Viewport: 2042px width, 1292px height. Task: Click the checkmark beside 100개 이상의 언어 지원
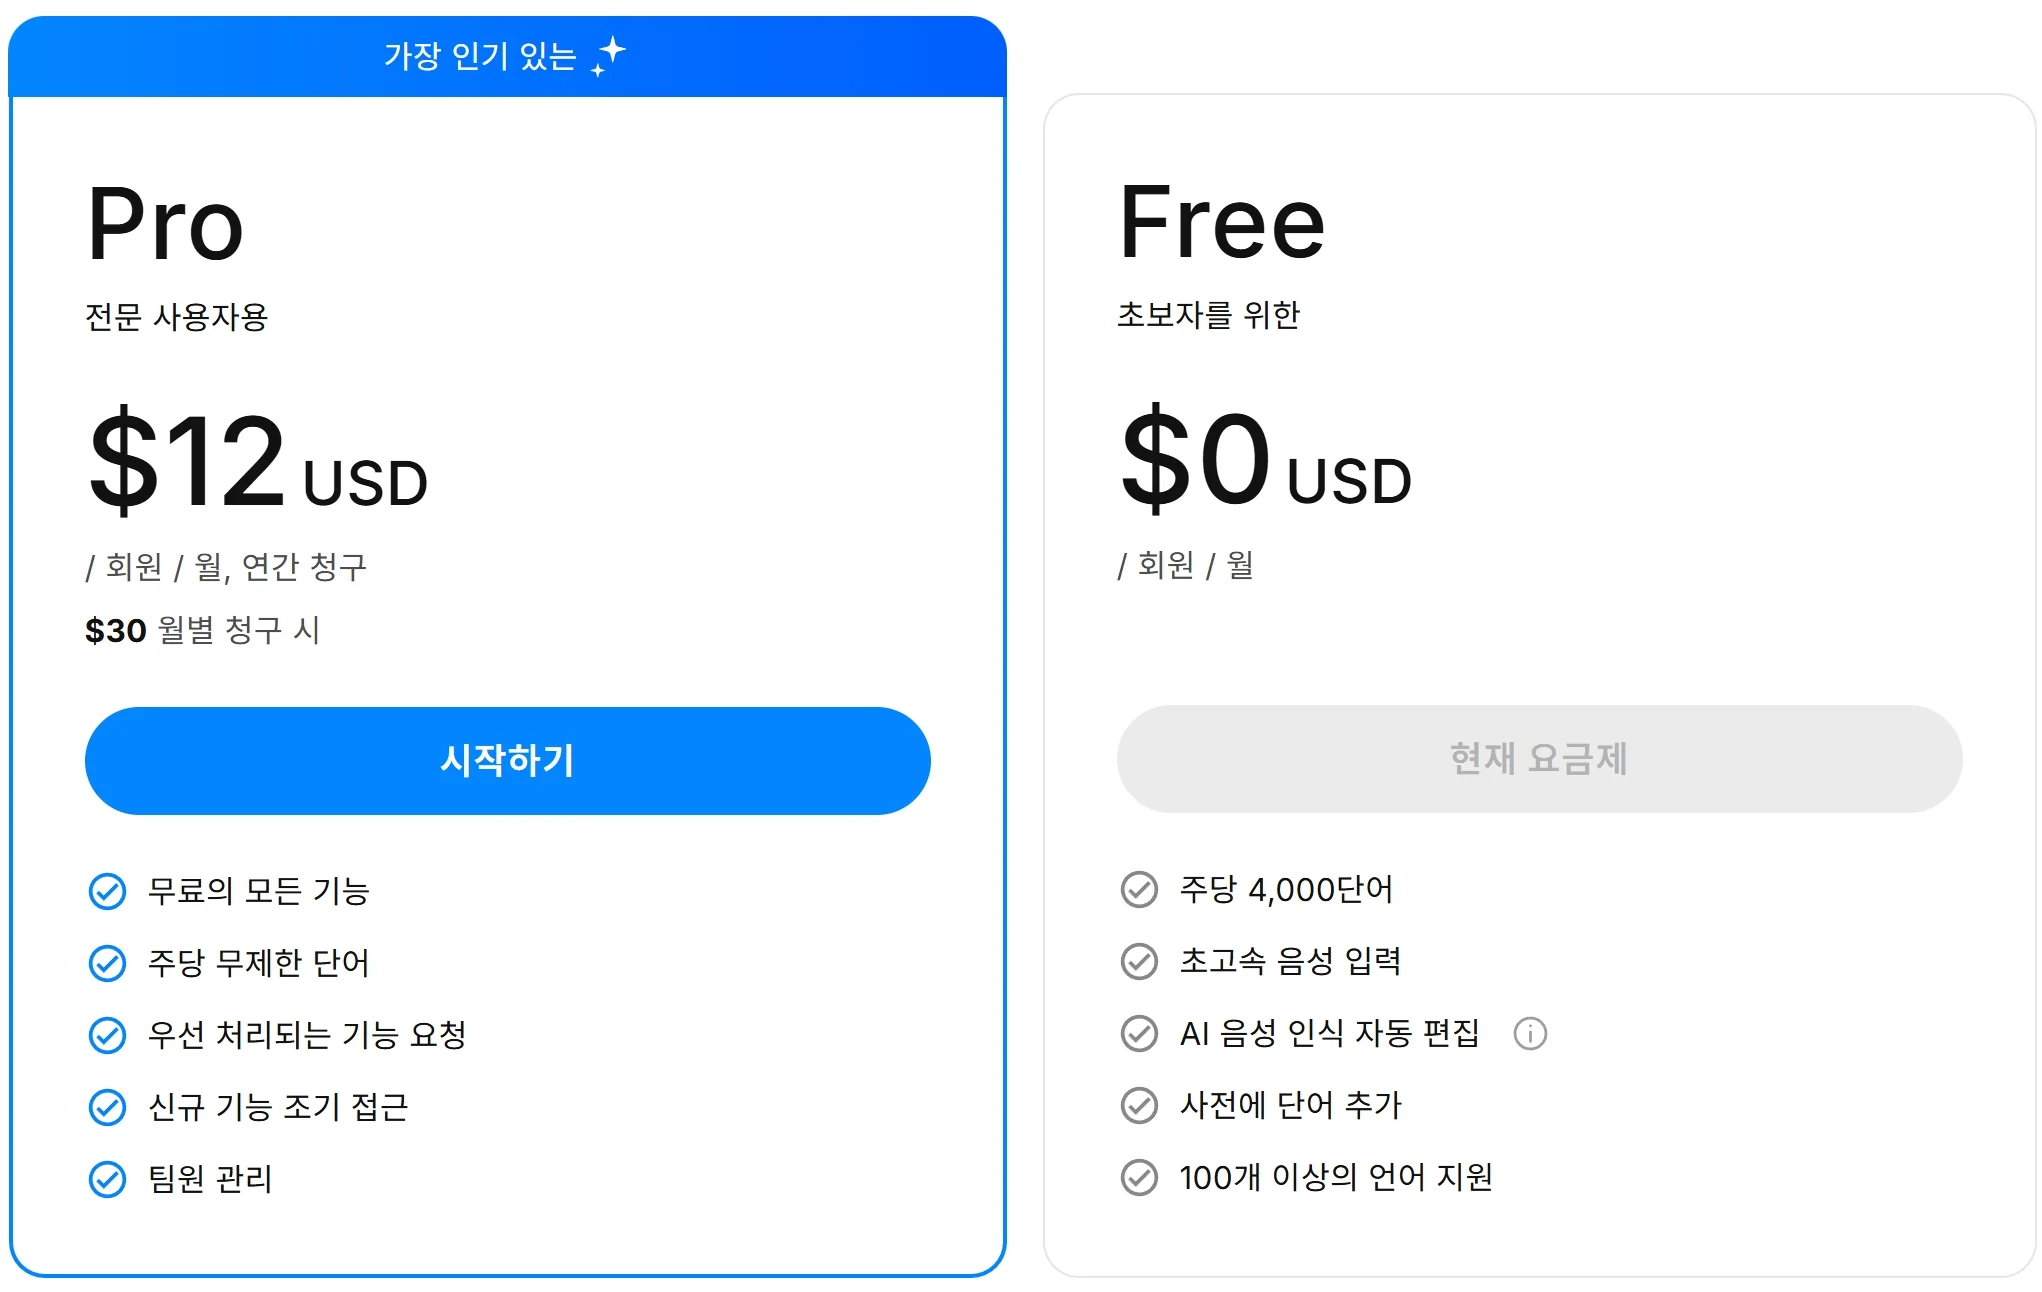pyautogui.click(x=1138, y=1176)
